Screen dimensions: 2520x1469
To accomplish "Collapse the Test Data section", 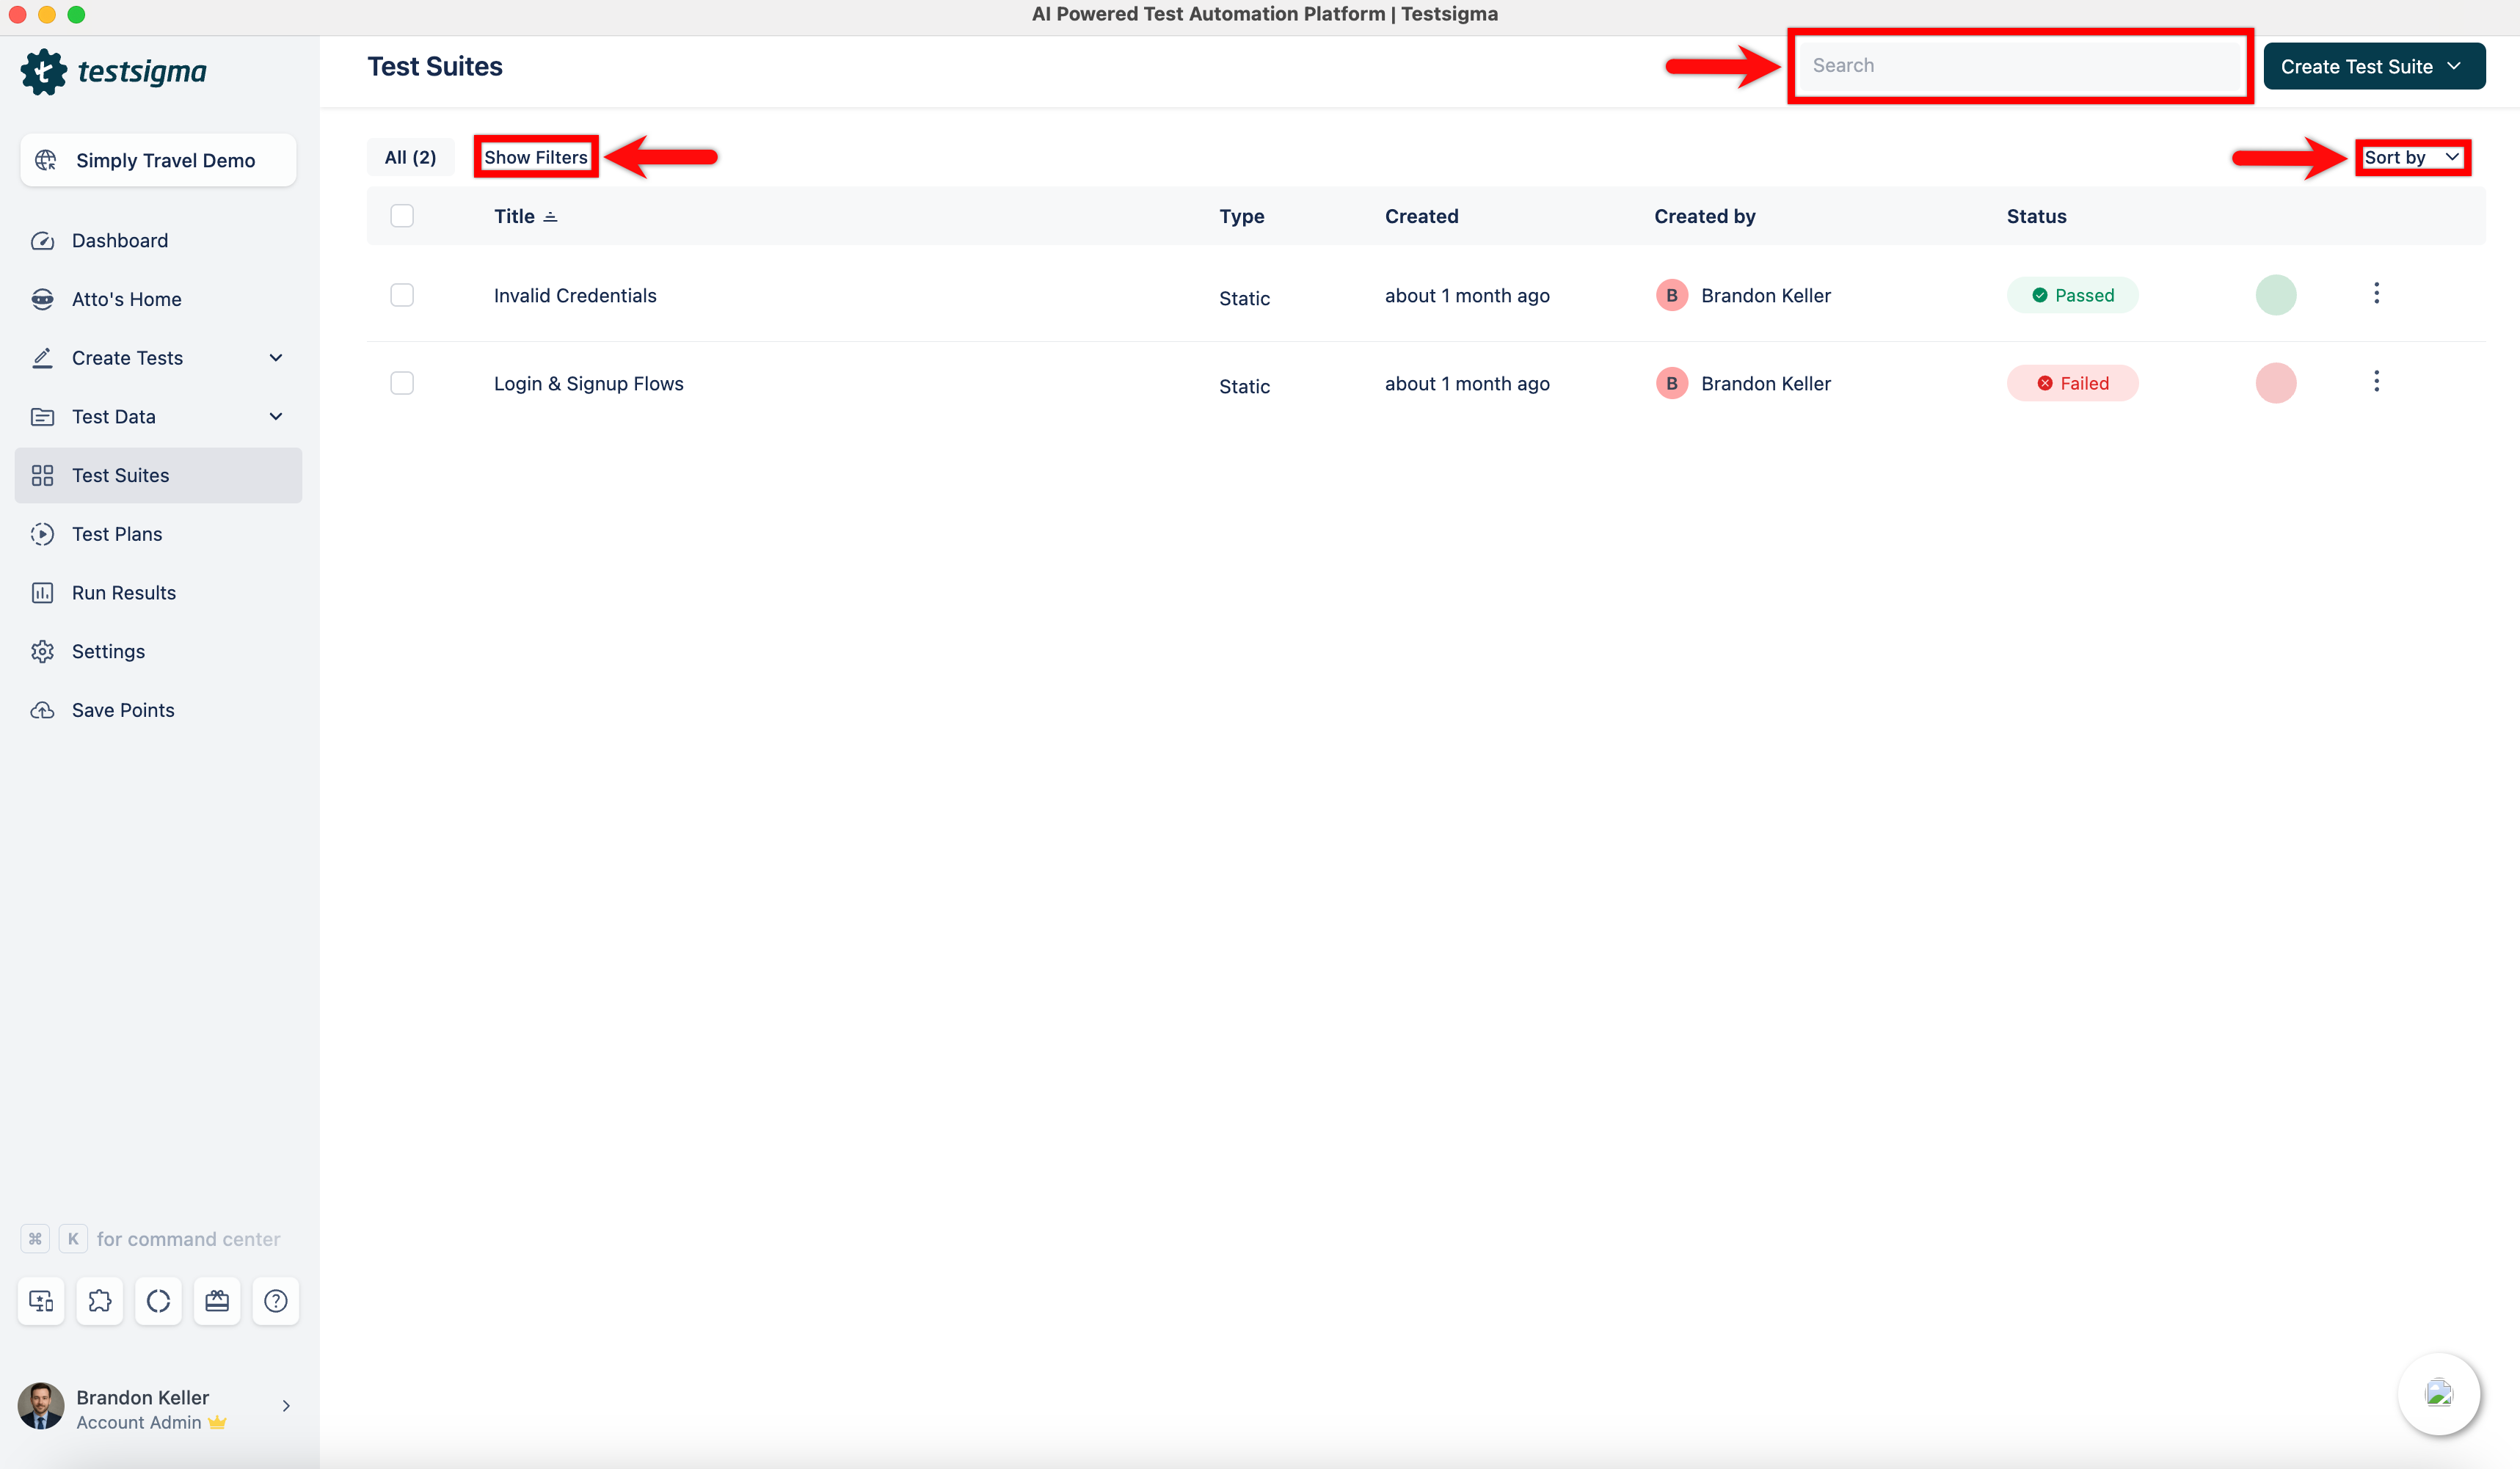I will [277, 416].
